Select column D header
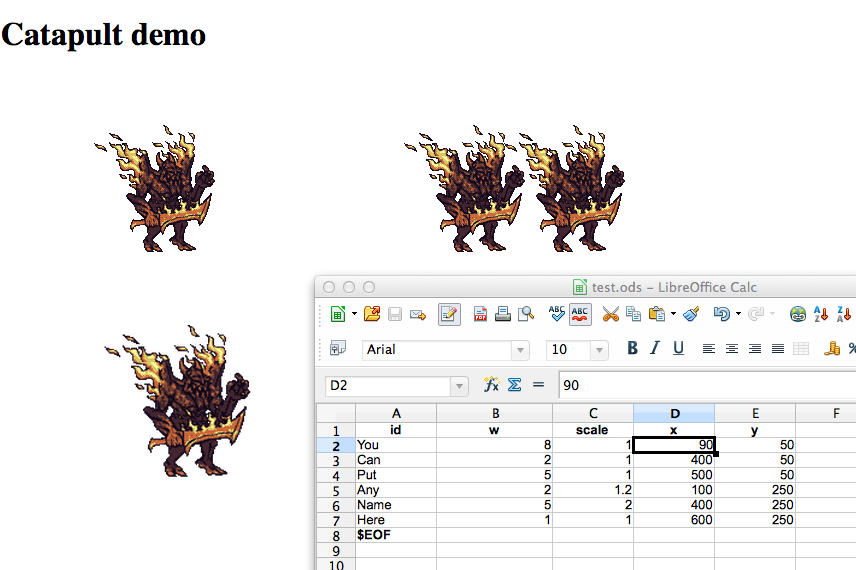The height and width of the screenshot is (570, 856). pyautogui.click(x=674, y=413)
